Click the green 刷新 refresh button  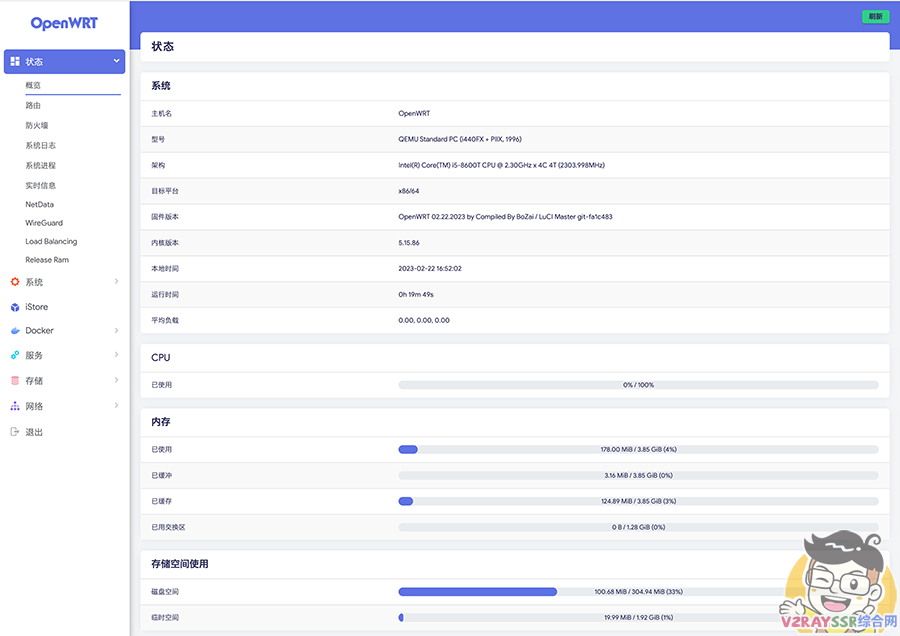coord(875,17)
